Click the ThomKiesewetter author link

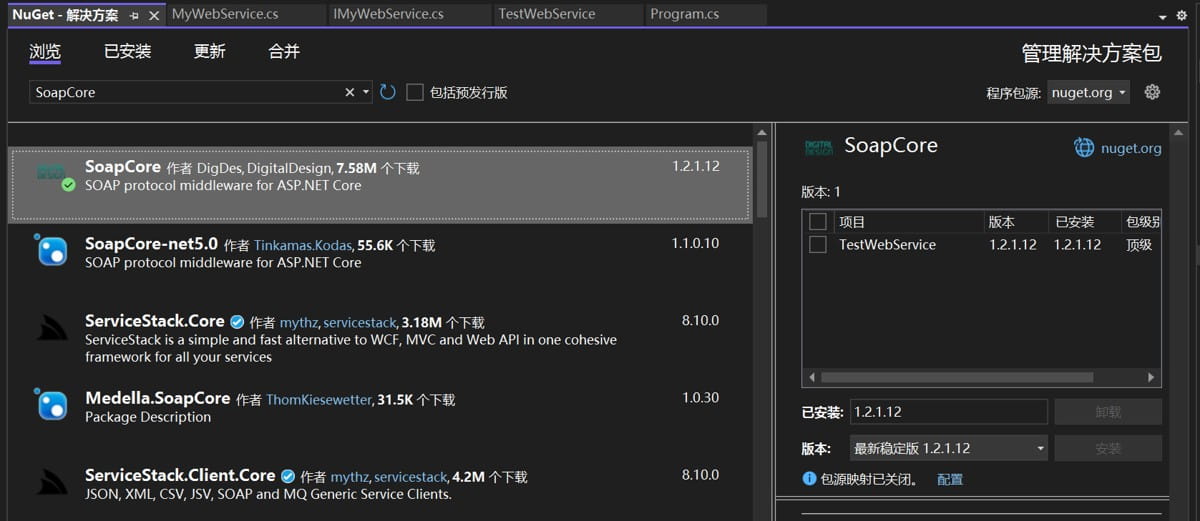point(319,399)
